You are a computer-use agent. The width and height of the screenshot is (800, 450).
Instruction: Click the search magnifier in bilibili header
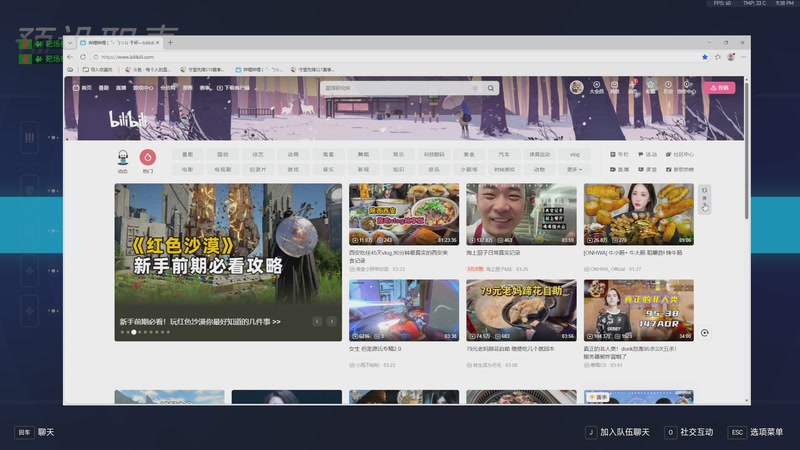tap(490, 88)
